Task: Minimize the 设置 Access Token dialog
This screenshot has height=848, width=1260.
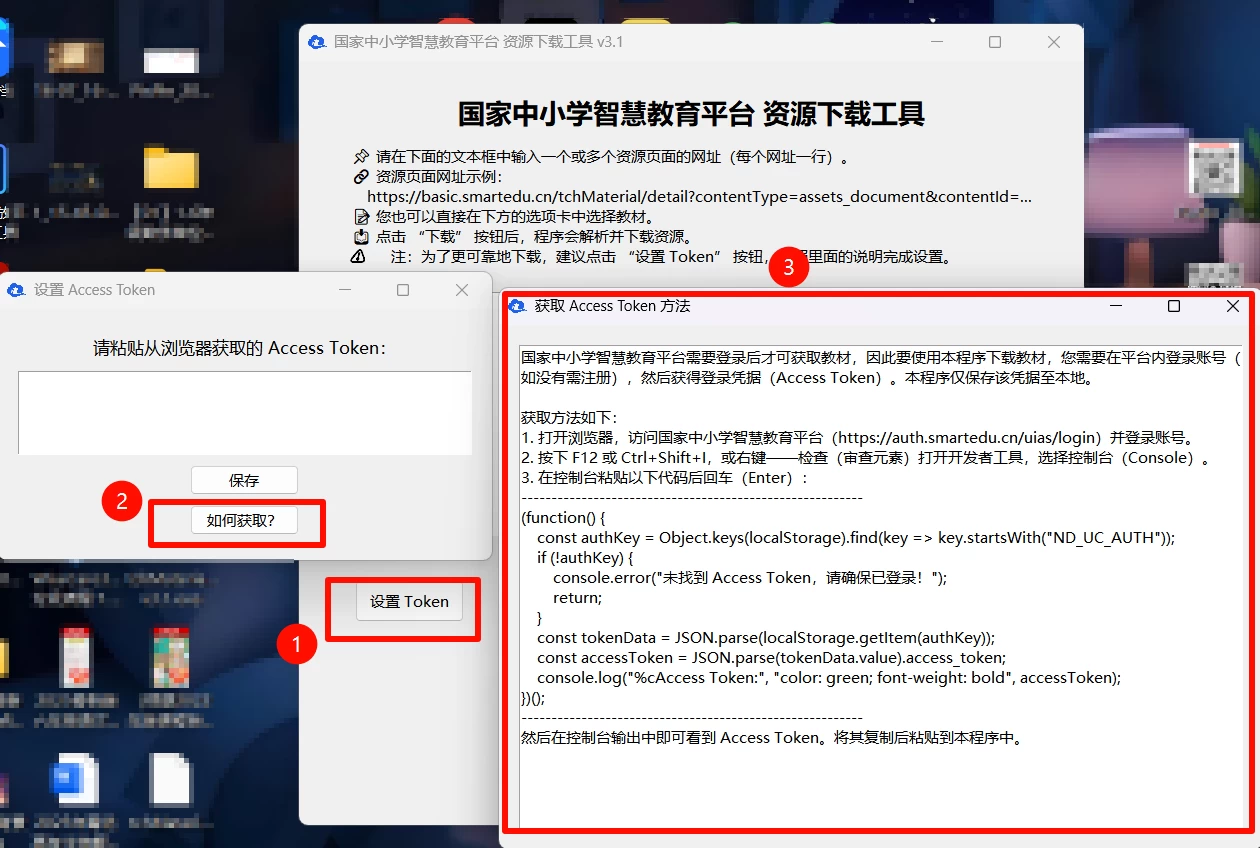Action: (344, 290)
